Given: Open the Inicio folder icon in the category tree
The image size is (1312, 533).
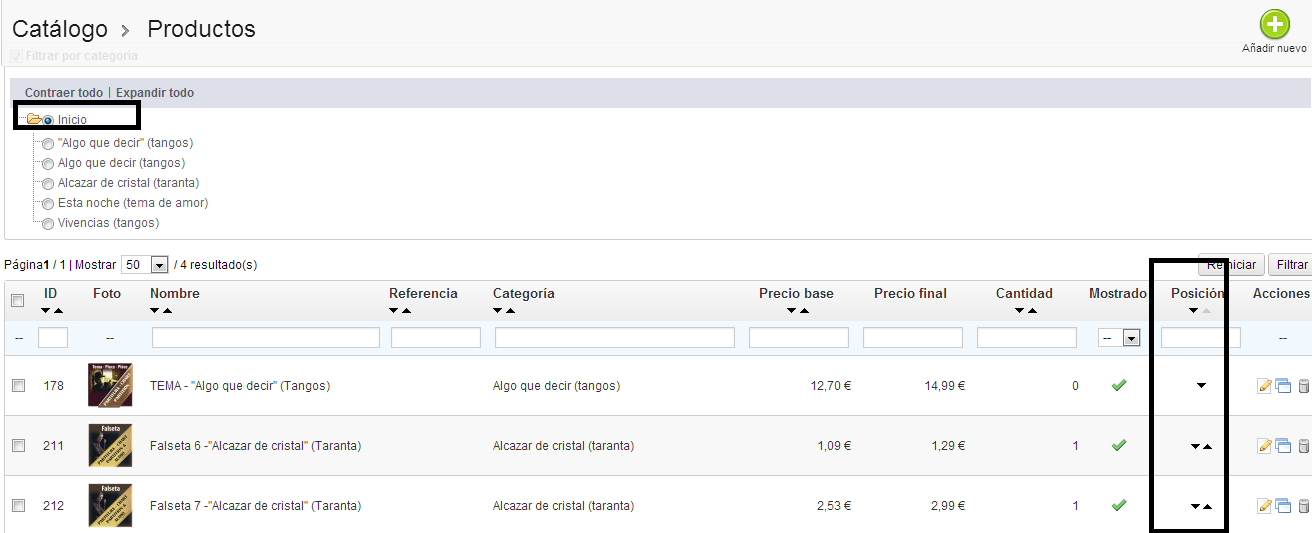Looking at the screenshot, I should click(34, 120).
